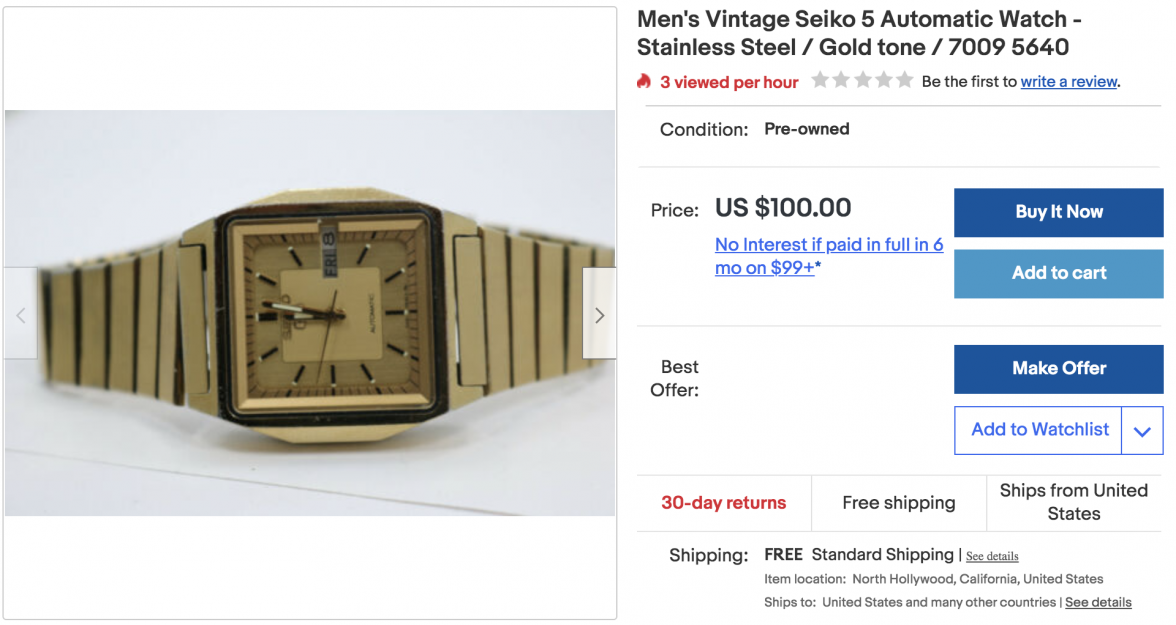Viewport: 1176px width, 625px height.
Task: Open the No Interest financing offer link
Action: click(x=828, y=256)
